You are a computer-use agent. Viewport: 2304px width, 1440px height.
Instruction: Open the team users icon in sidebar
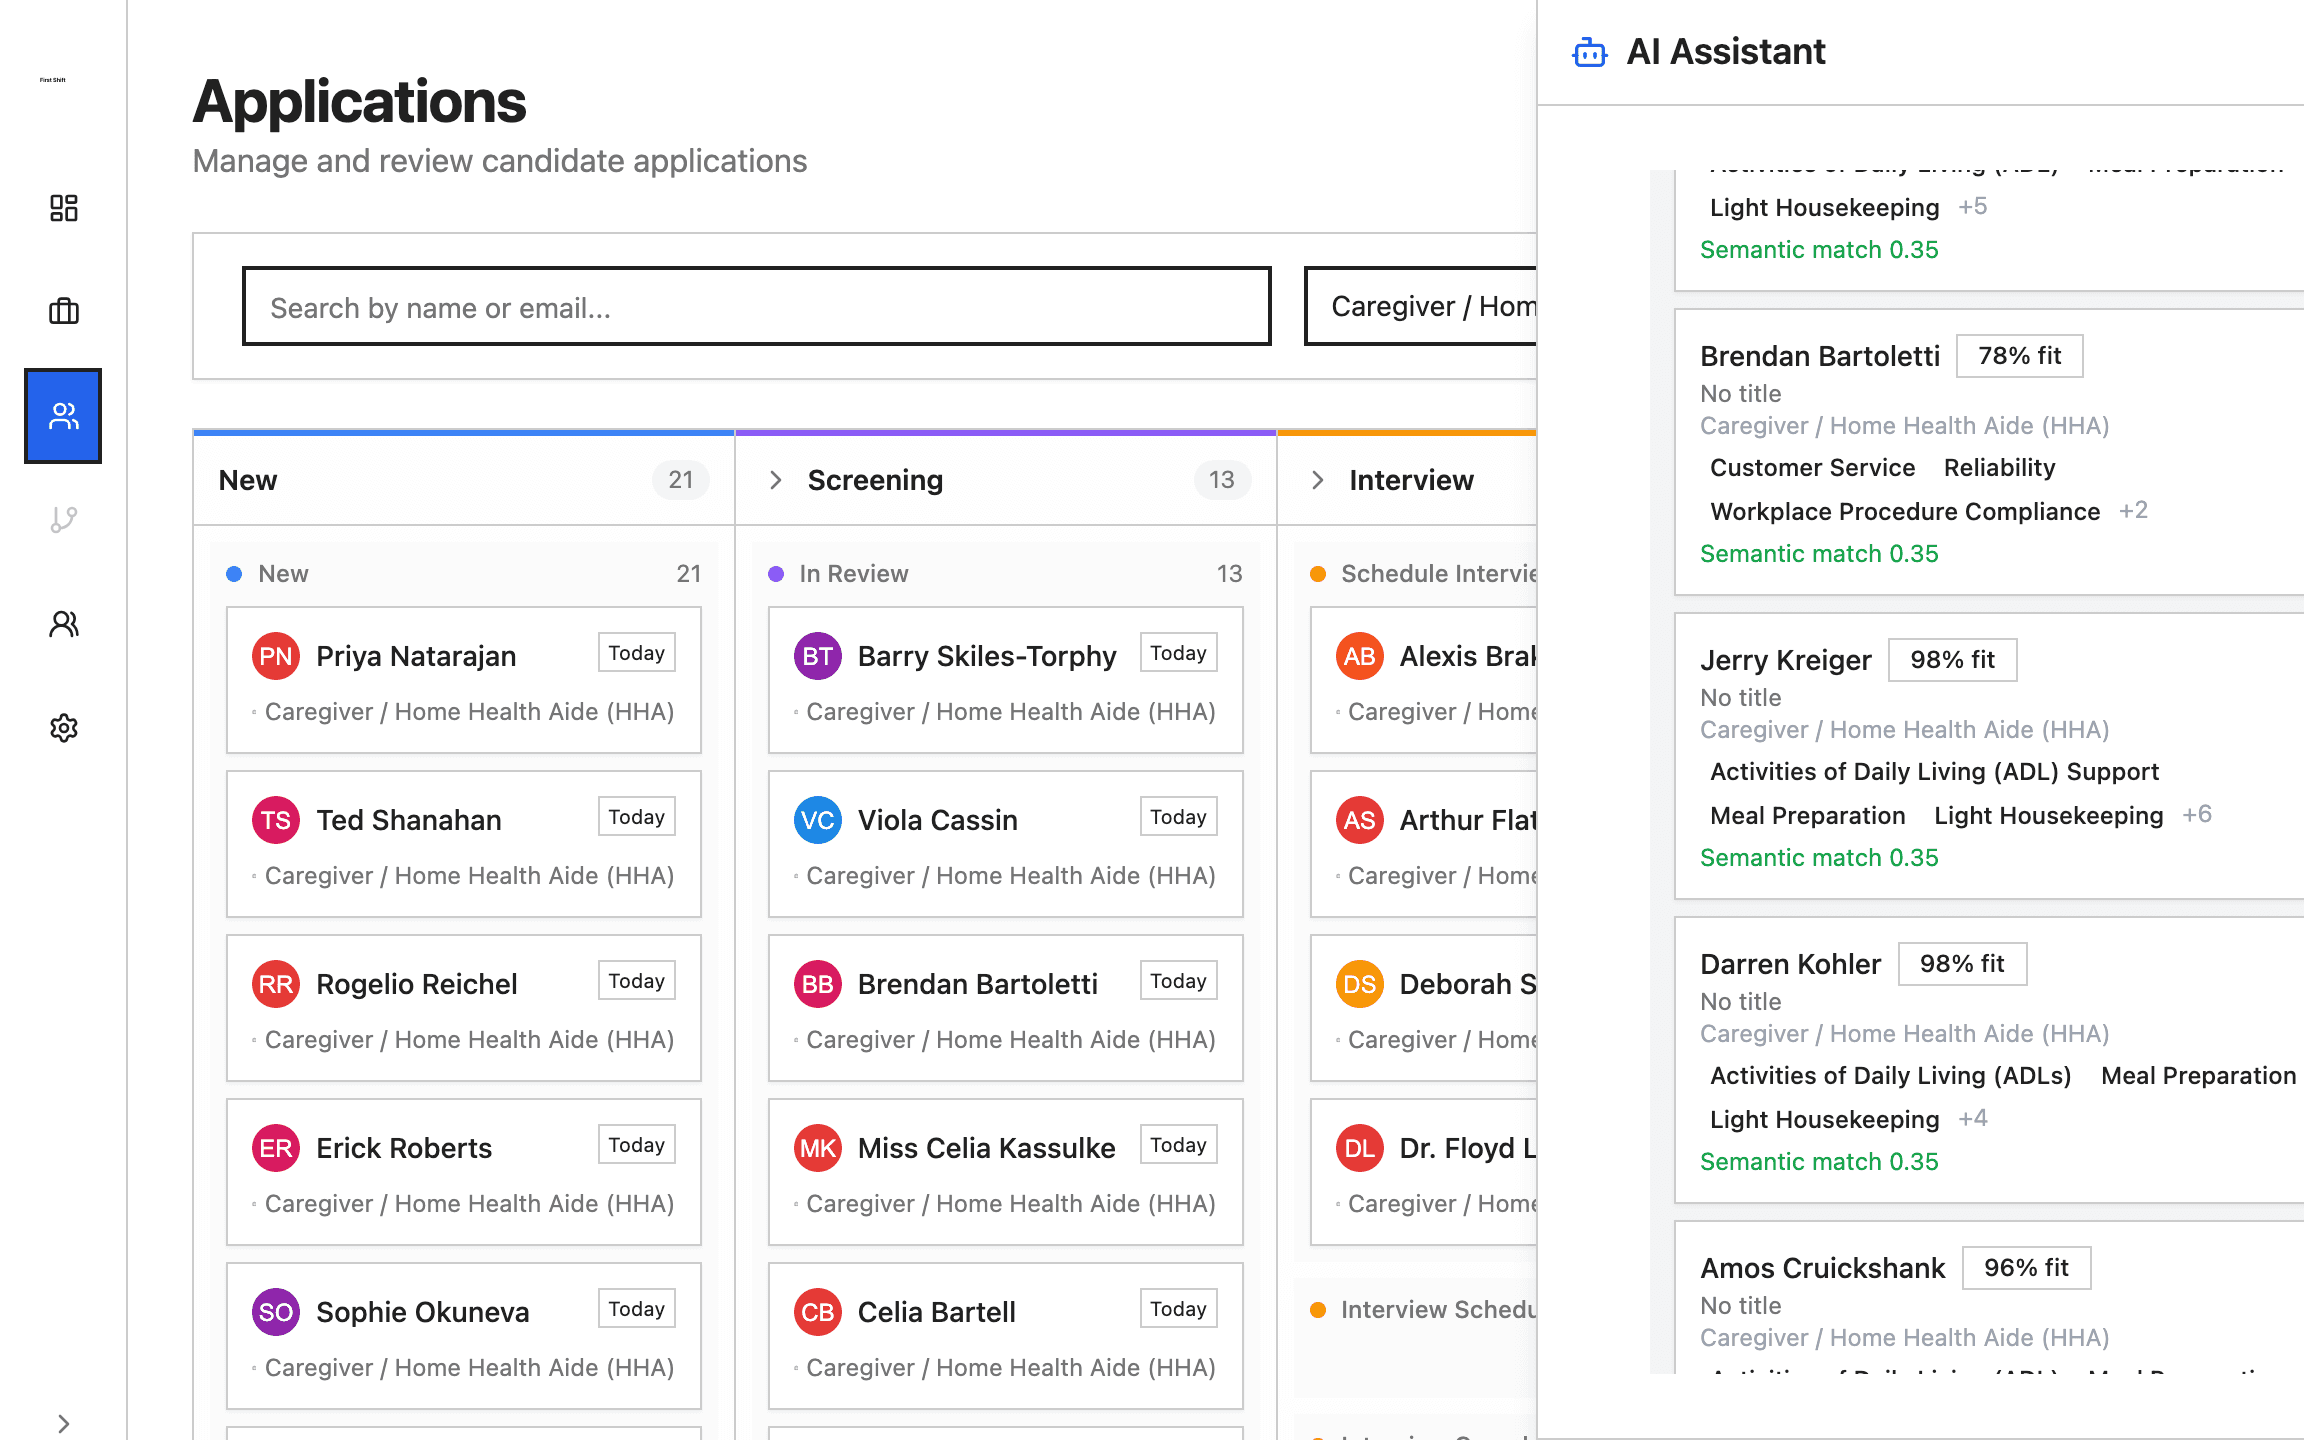point(63,624)
